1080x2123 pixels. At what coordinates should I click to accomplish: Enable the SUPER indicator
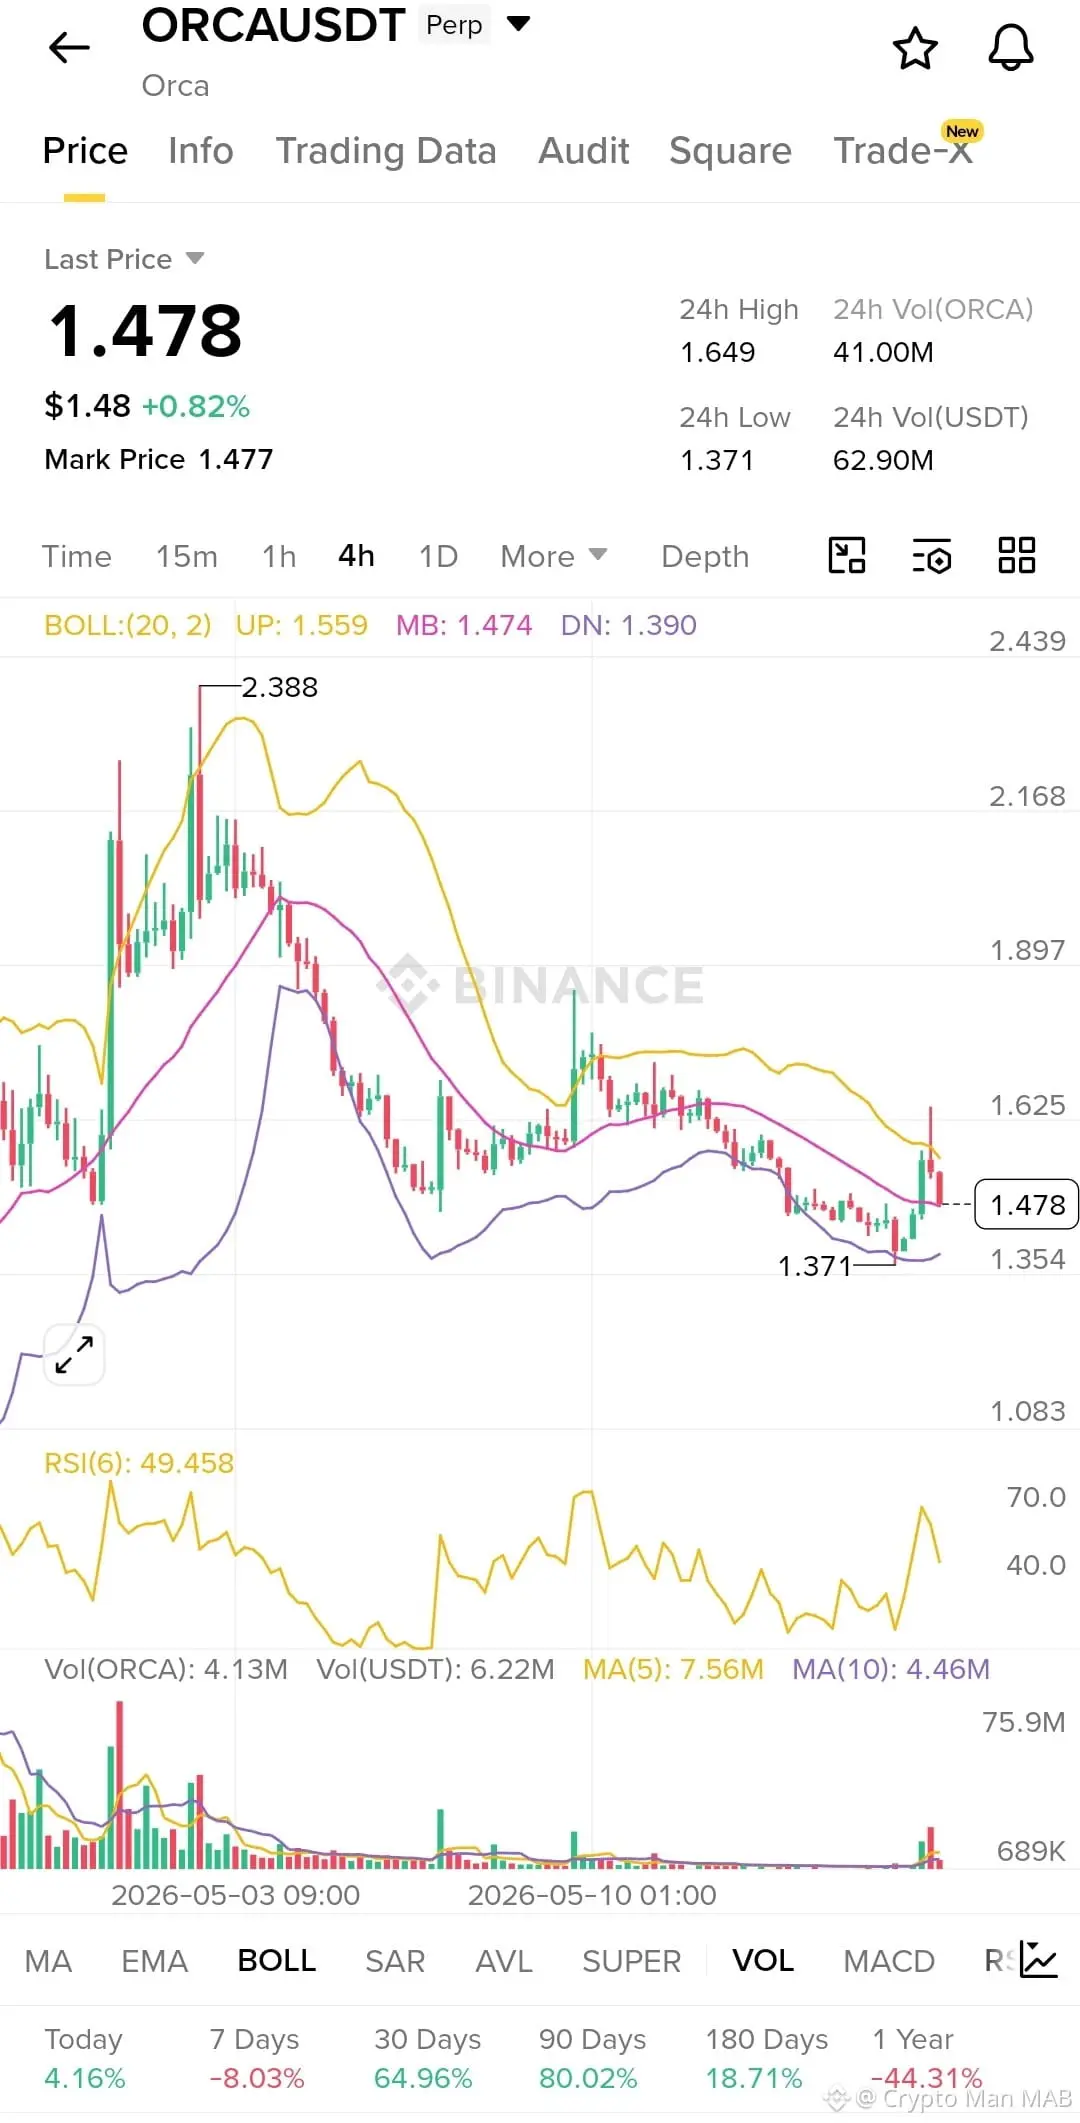[x=631, y=1961]
